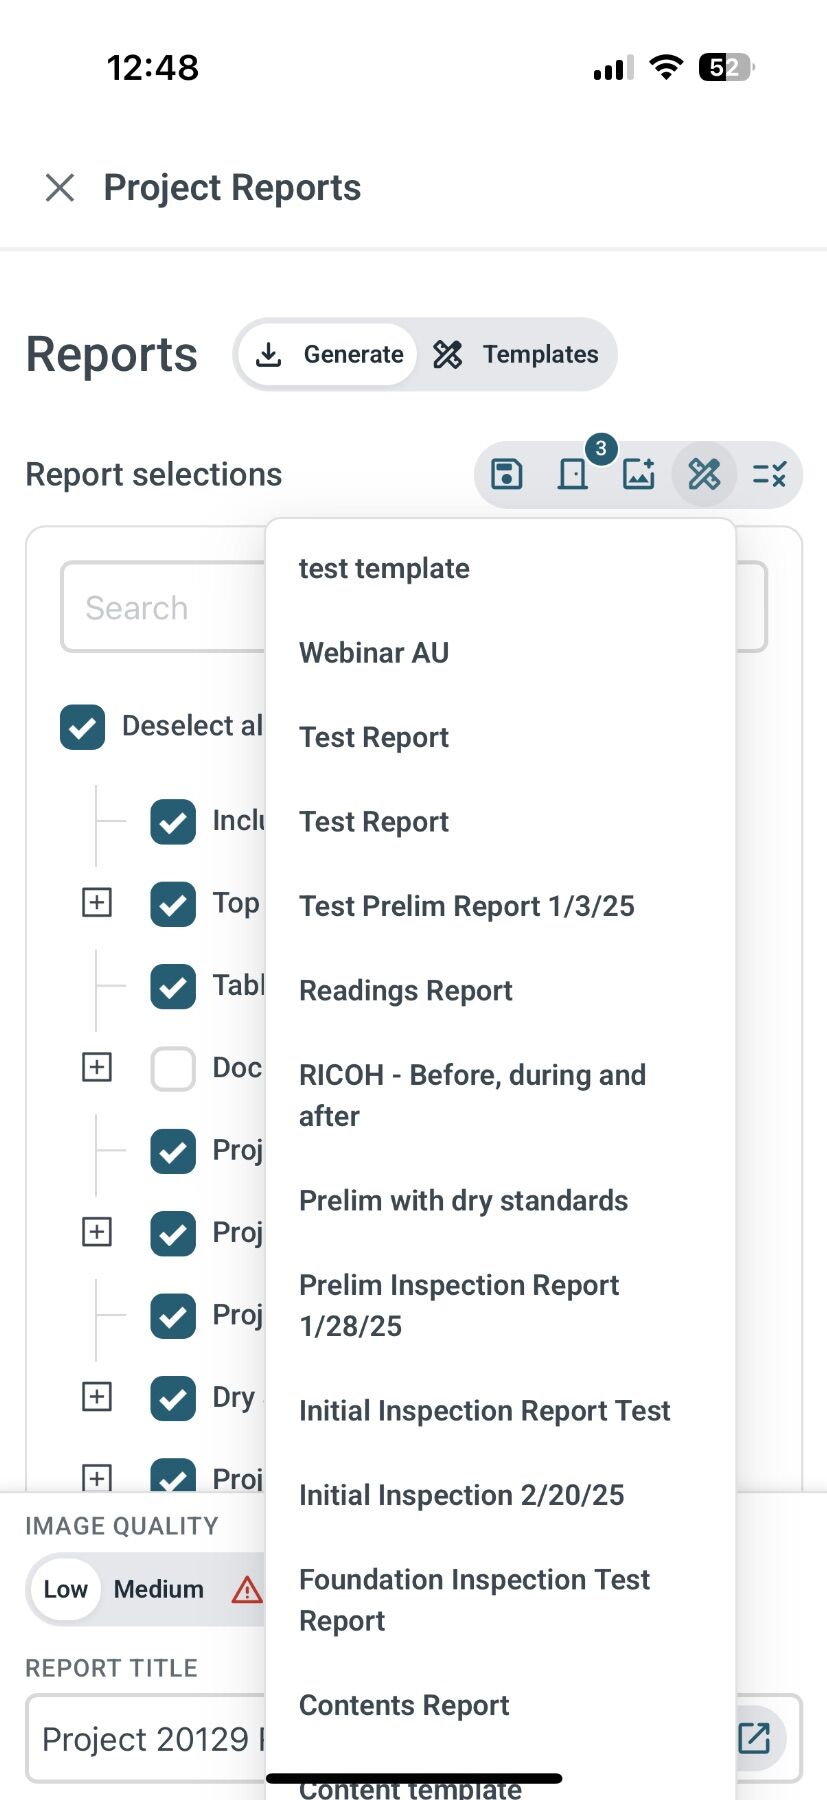Expand the Doc tree node

pyautogui.click(x=96, y=1068)
